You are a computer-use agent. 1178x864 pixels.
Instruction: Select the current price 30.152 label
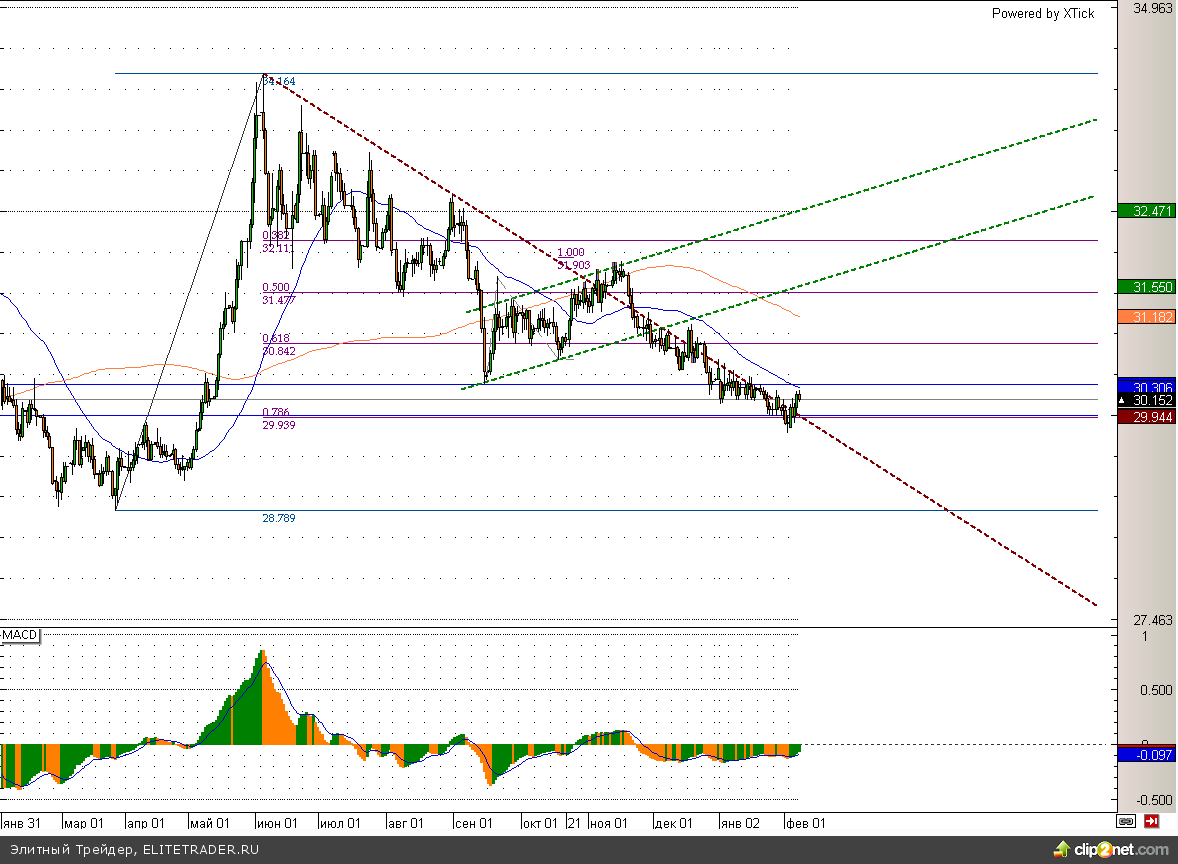click(x=1146, y=400)
